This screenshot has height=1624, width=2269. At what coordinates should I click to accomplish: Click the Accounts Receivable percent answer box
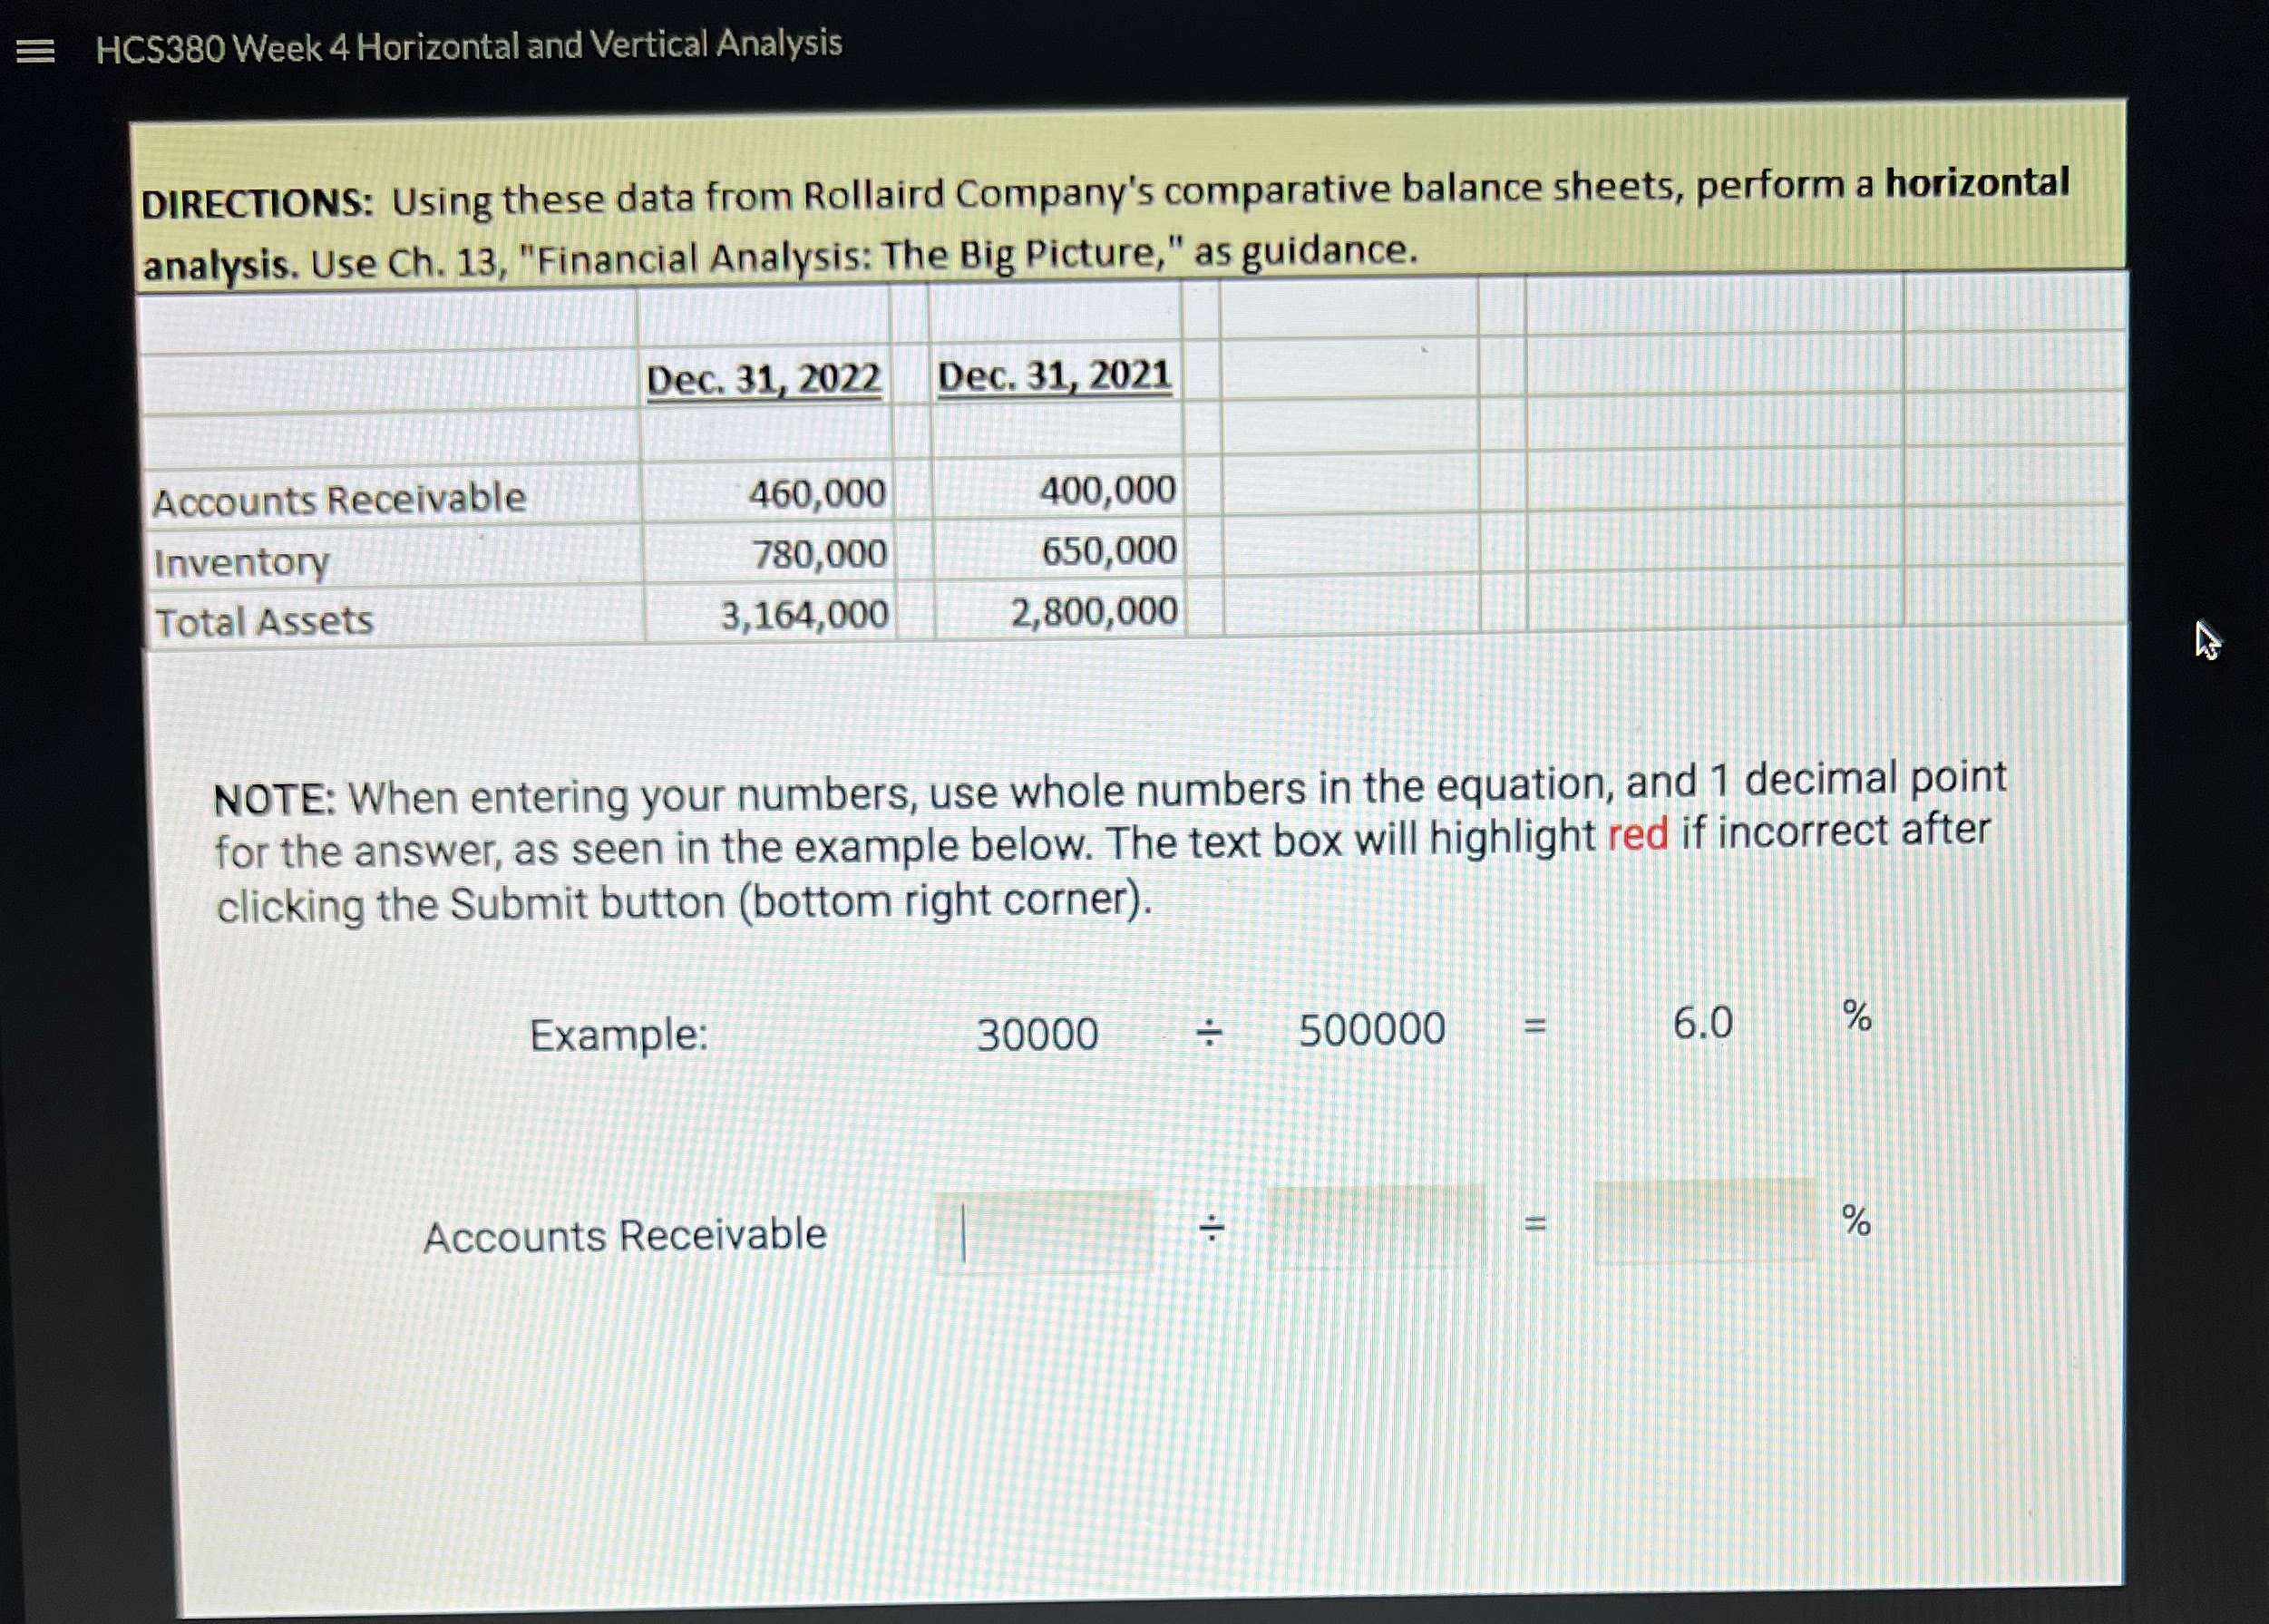click(x=1704, y=1222)
